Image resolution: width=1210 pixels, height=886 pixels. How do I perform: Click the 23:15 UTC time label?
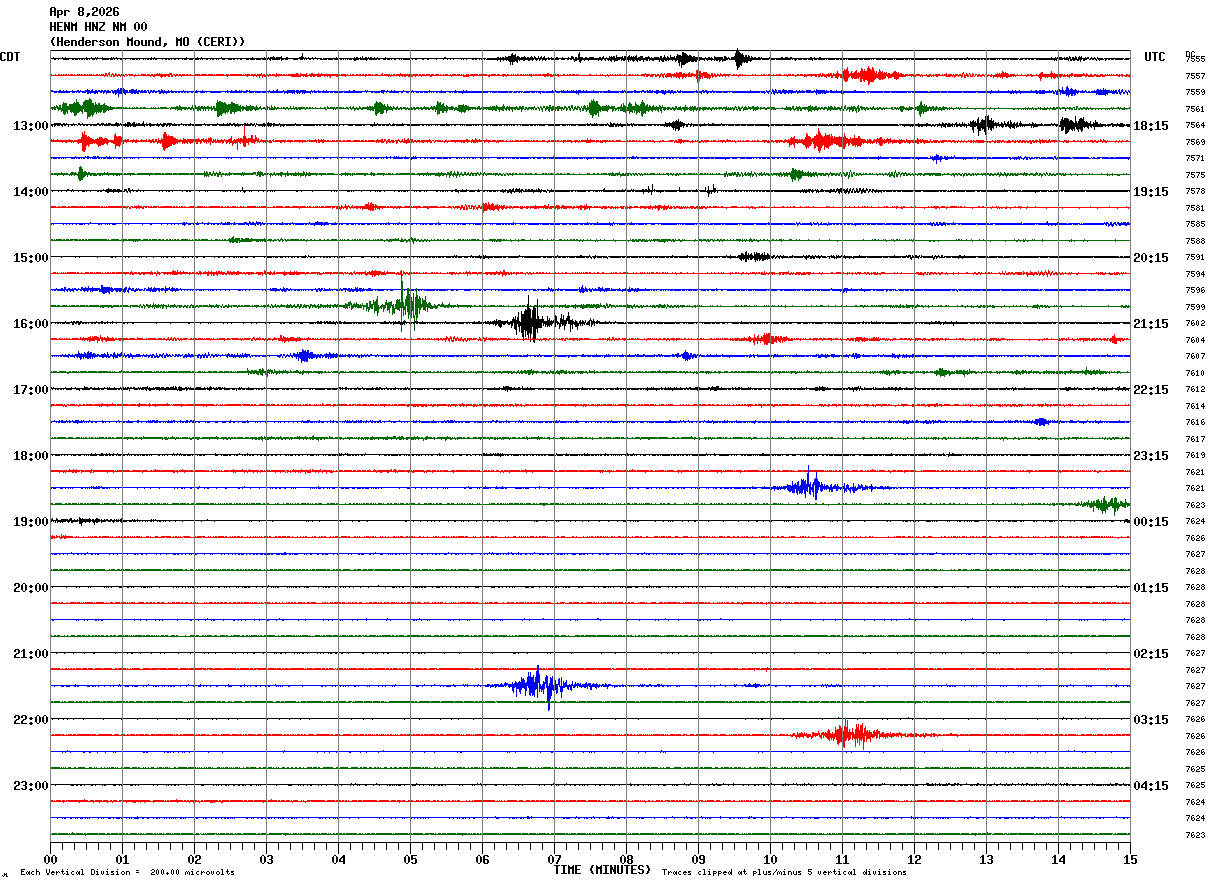pyautogui.click(x=1151, y=456)
